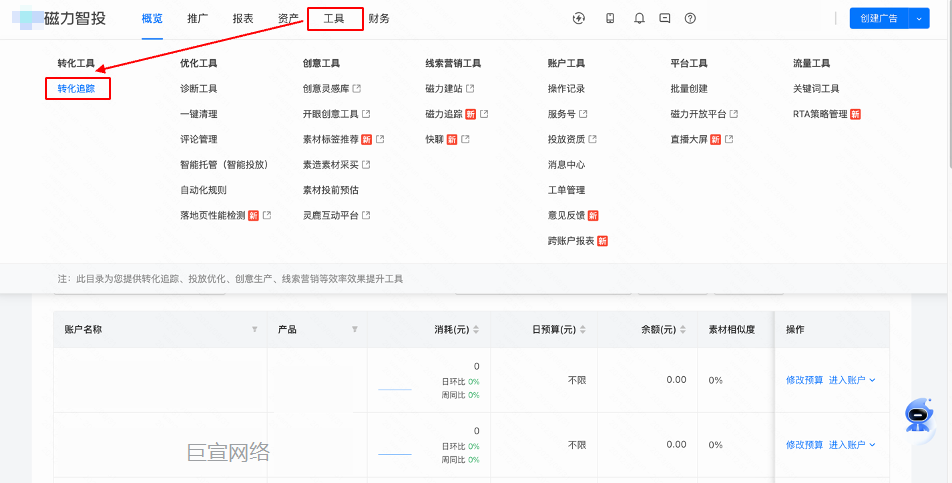Switch to the 概览 tab
Image resolution: width=952 pixels, height=483 pixels.
click(x=152, y=19)
